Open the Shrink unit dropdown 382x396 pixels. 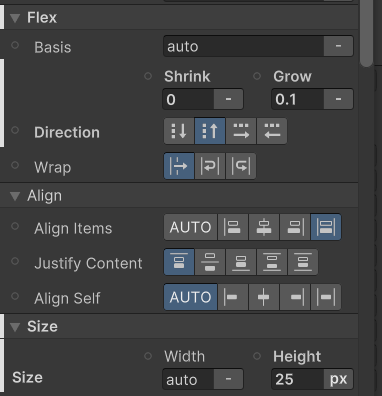tap(228, 99)
